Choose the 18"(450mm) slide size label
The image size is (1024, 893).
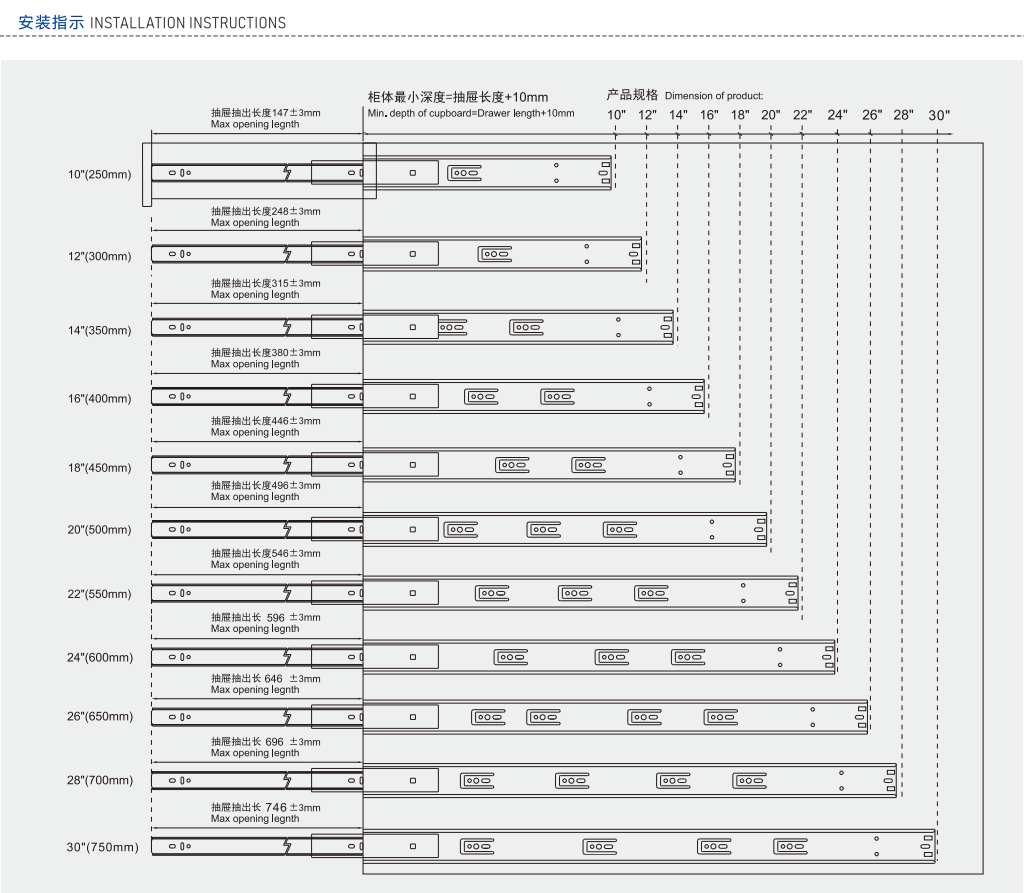click(99, 468)
